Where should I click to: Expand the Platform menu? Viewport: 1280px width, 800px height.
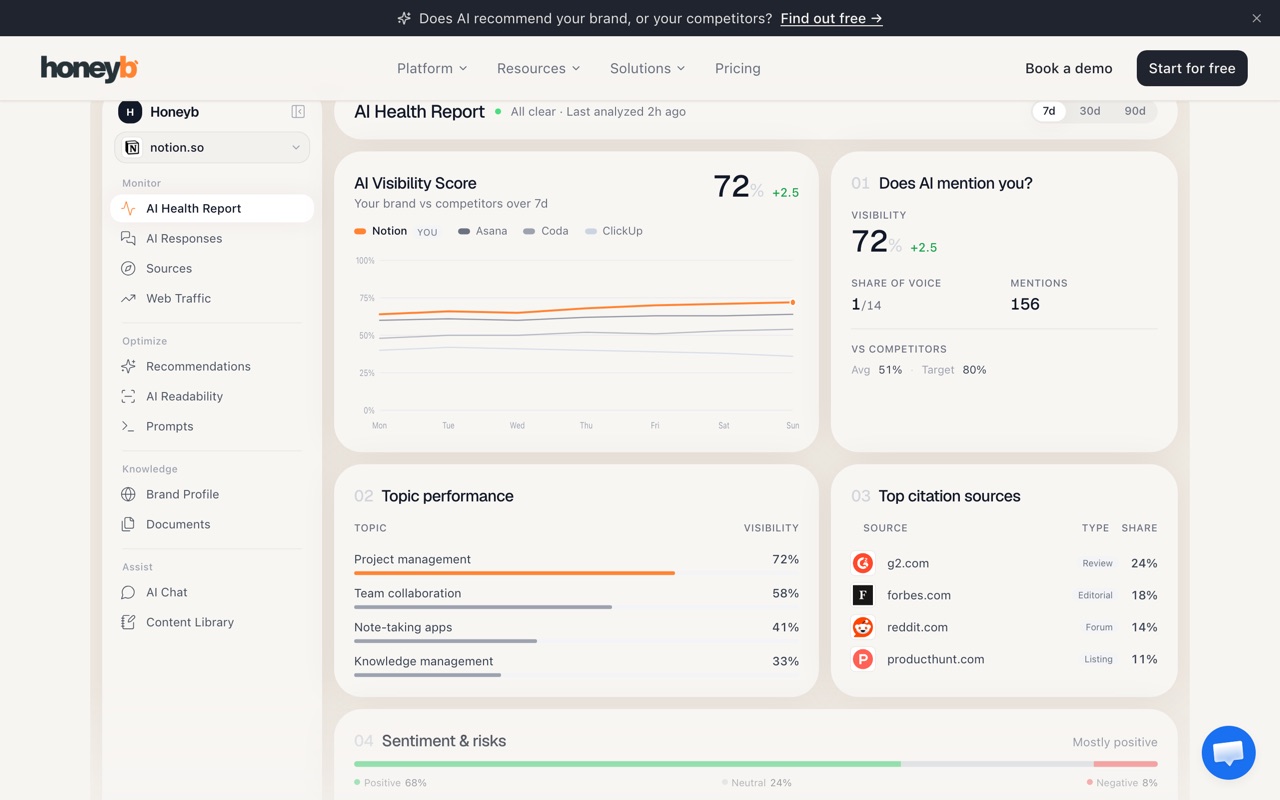point(432,68)
